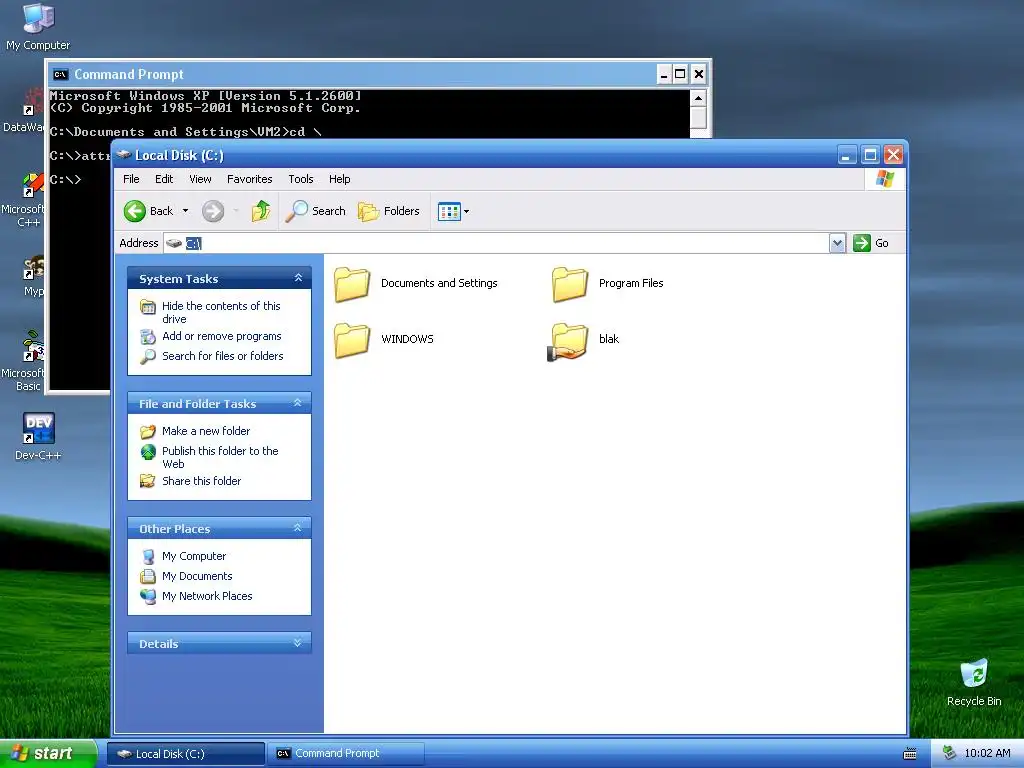Click the green Go button
Viewport: 1024px width, 768px height.
(872, 243)
